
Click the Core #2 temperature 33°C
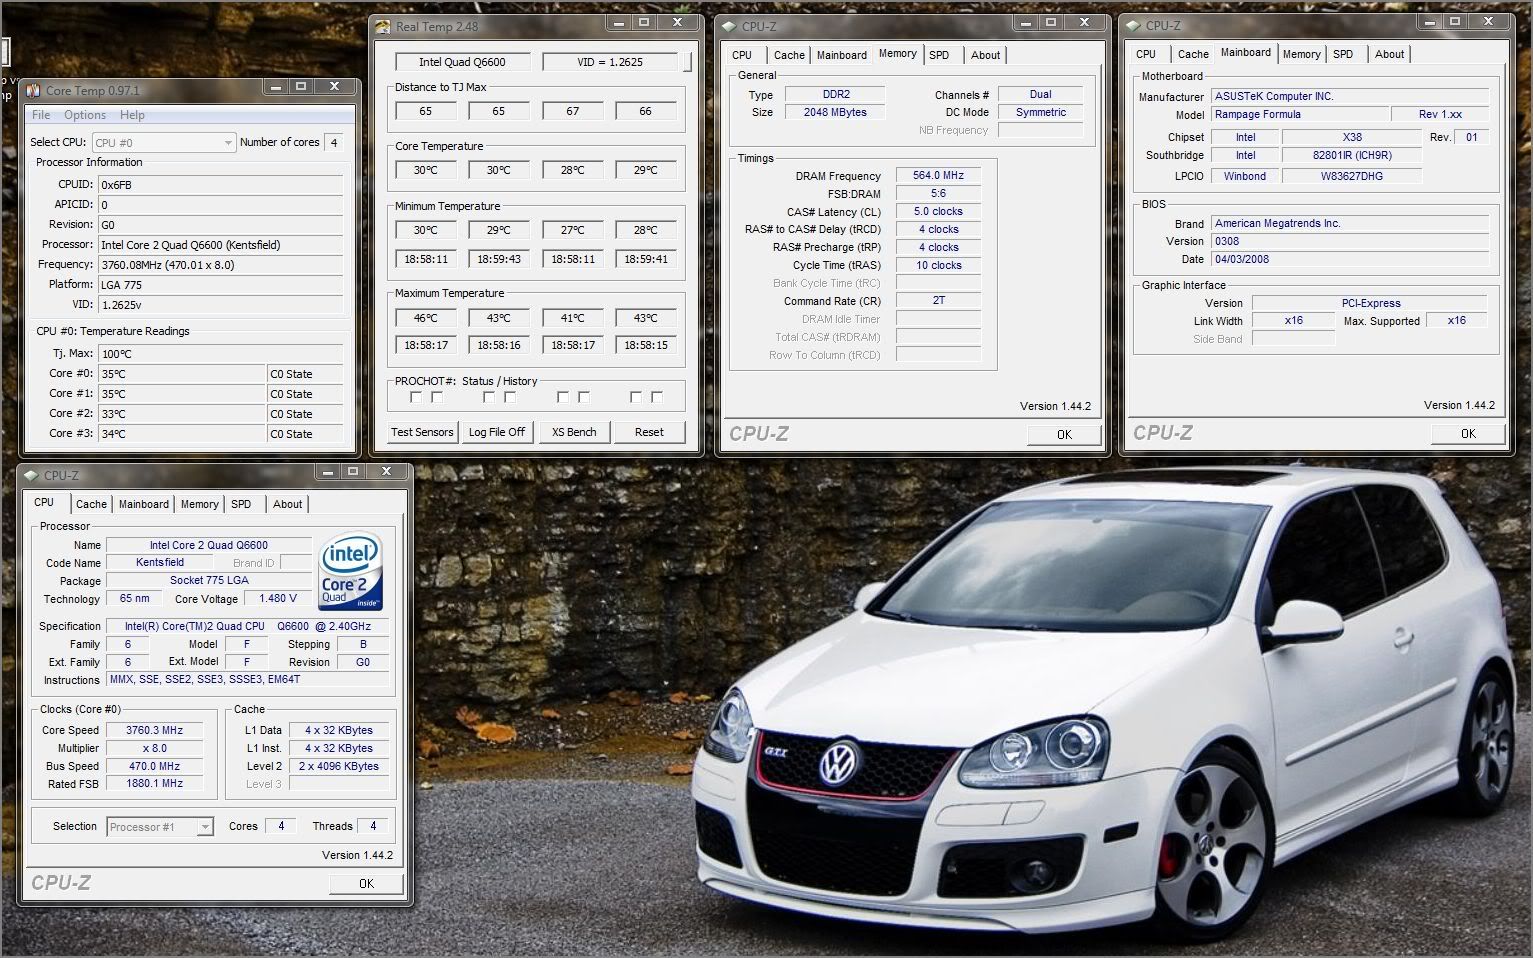pos(182,414)
